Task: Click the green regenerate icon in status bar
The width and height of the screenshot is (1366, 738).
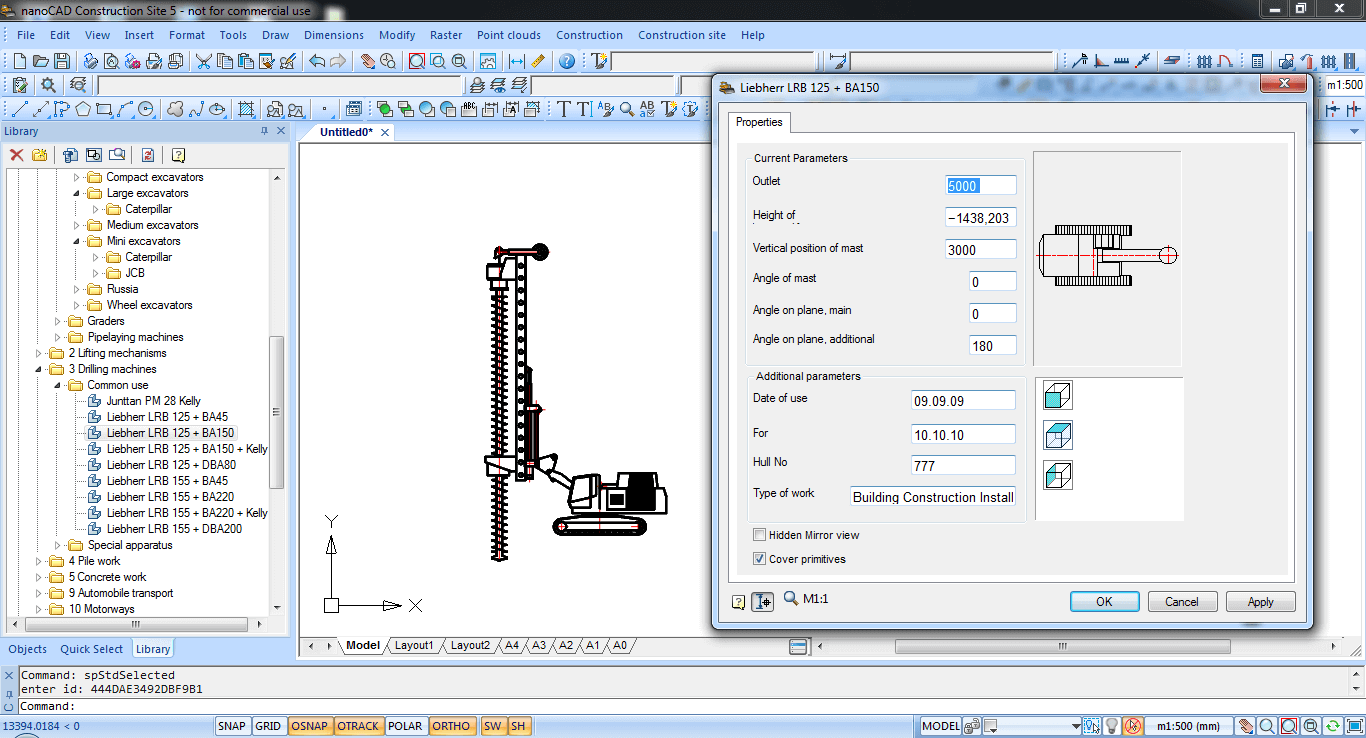Action: pos(1332,726)
